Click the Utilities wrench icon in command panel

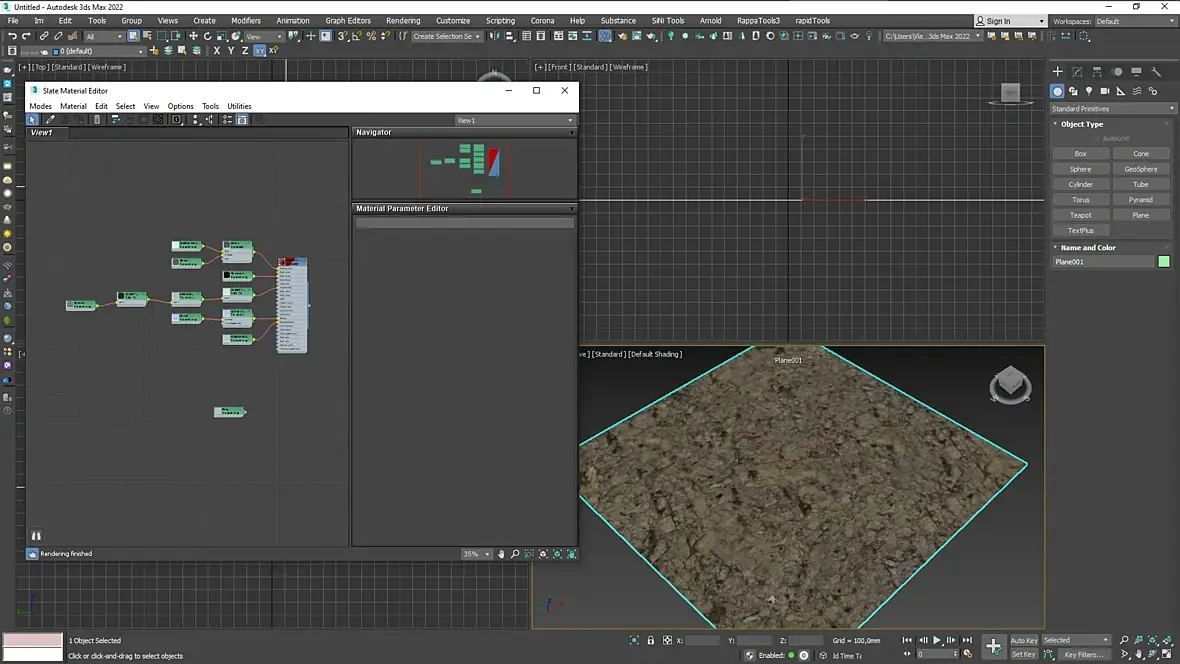[1156, 72]
